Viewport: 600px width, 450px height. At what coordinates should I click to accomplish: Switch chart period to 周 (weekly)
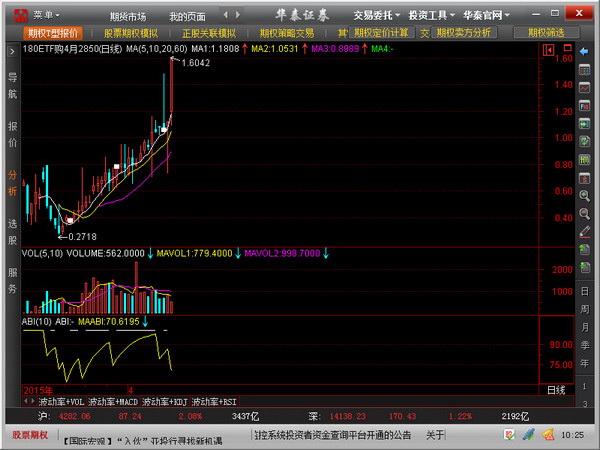click(585, 309)
